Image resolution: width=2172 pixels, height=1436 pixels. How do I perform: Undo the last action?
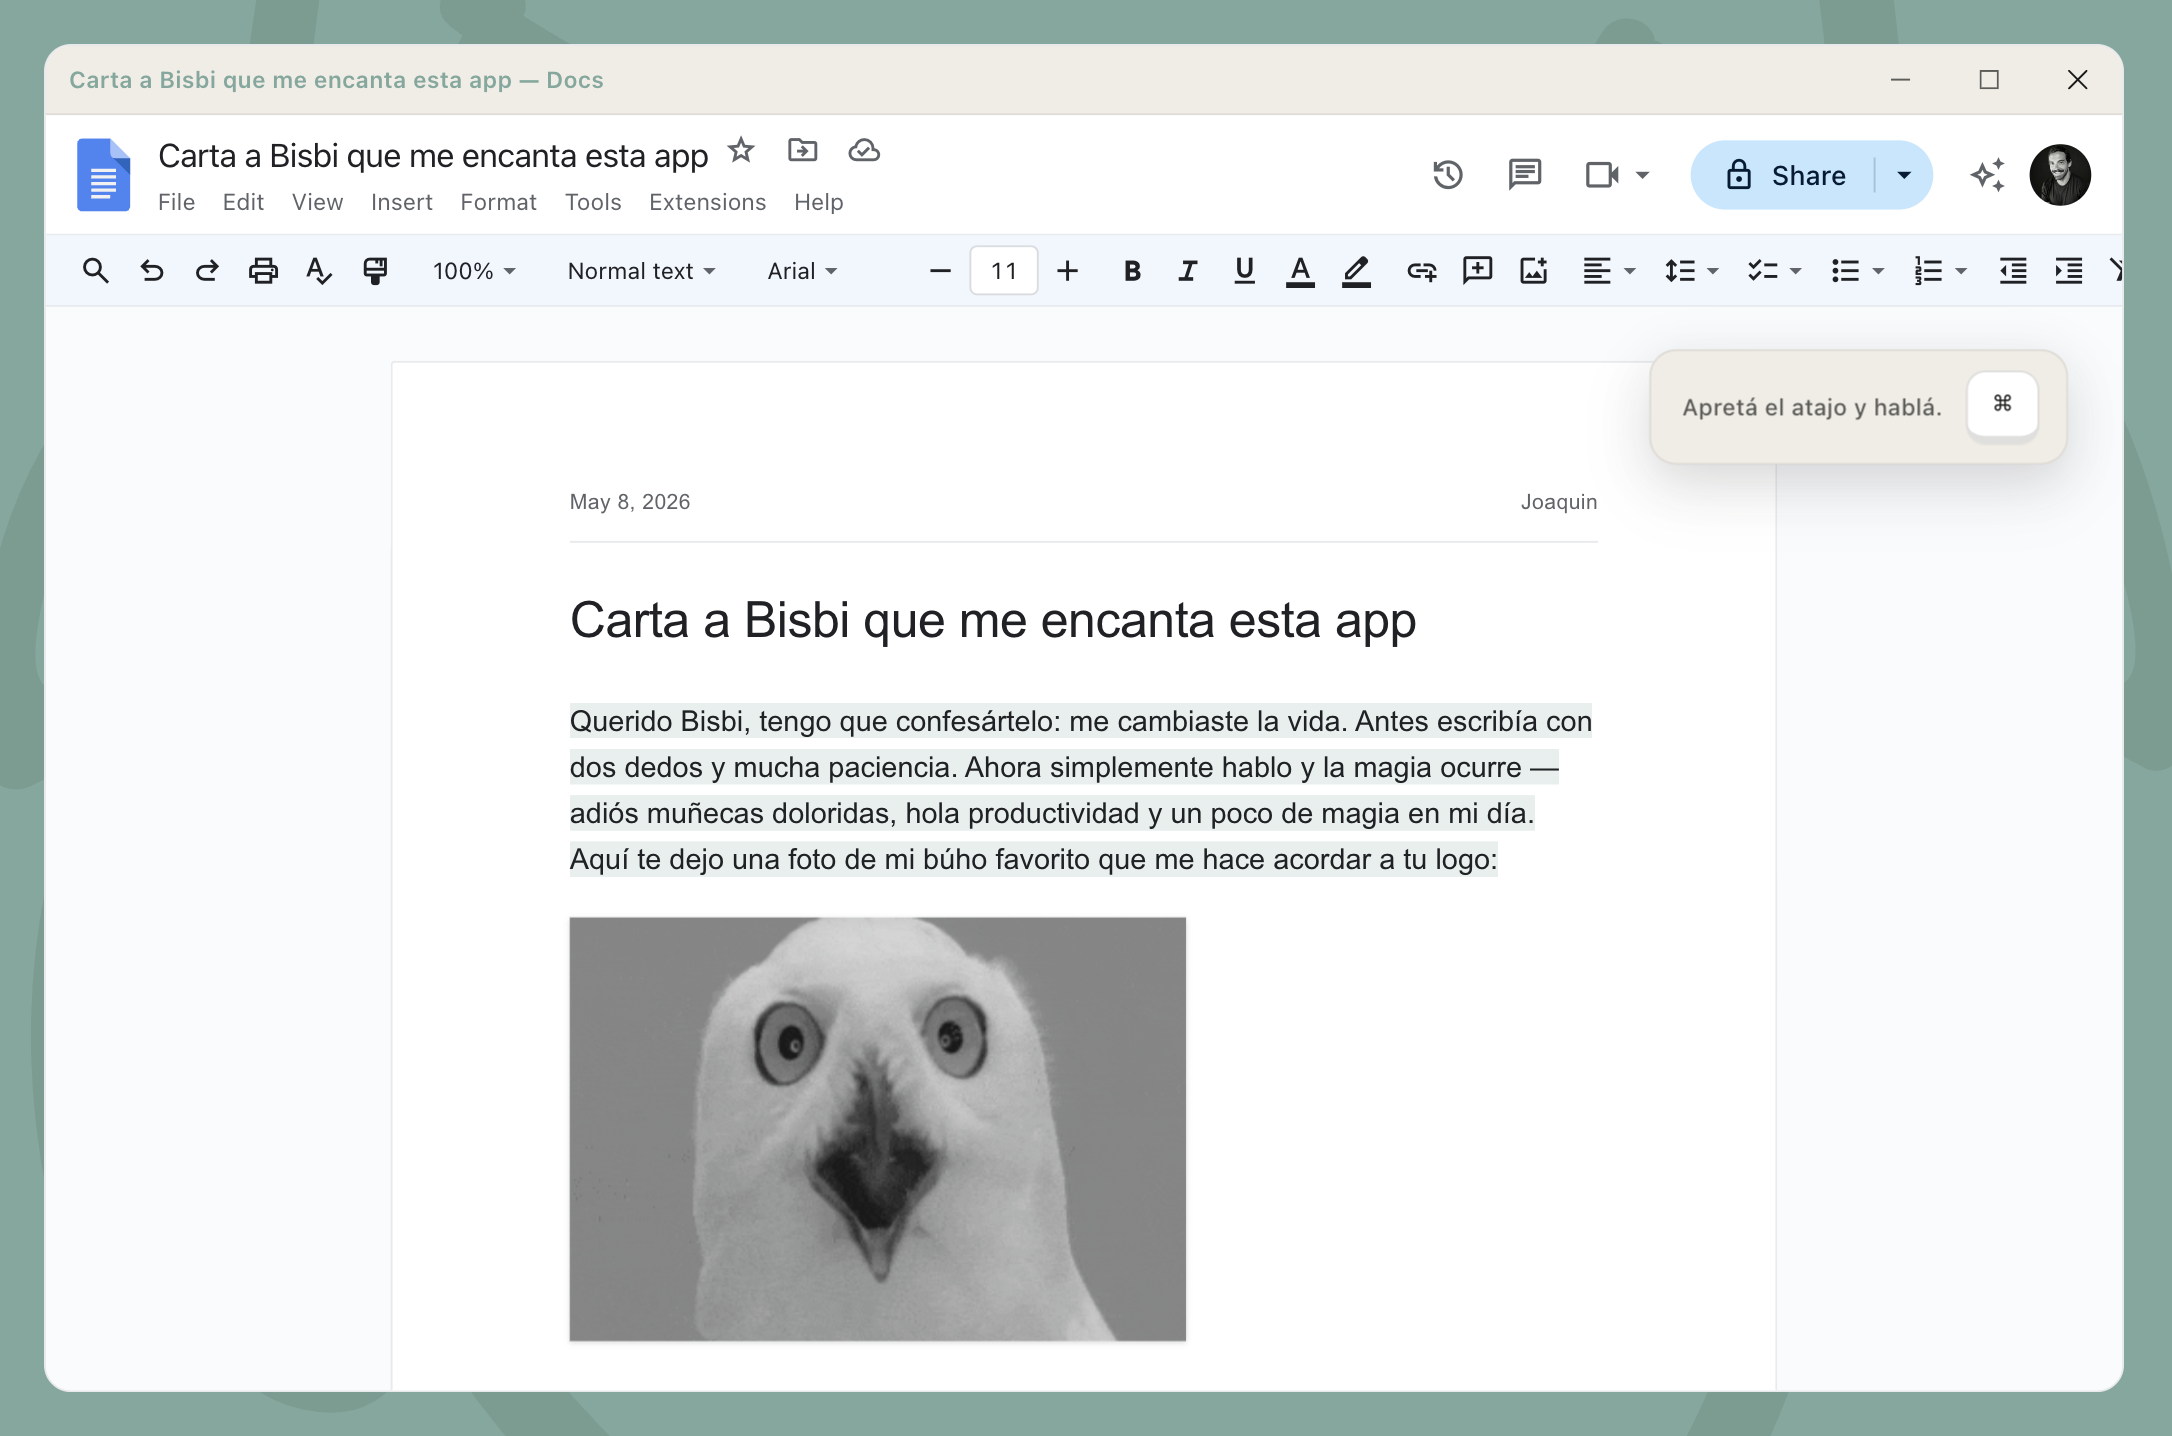pyautogui.click(x=151, y=271)
